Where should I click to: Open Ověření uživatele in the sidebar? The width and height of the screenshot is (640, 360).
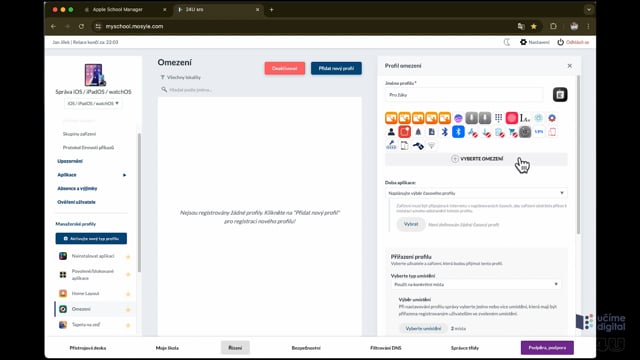[x=76, y=202]
